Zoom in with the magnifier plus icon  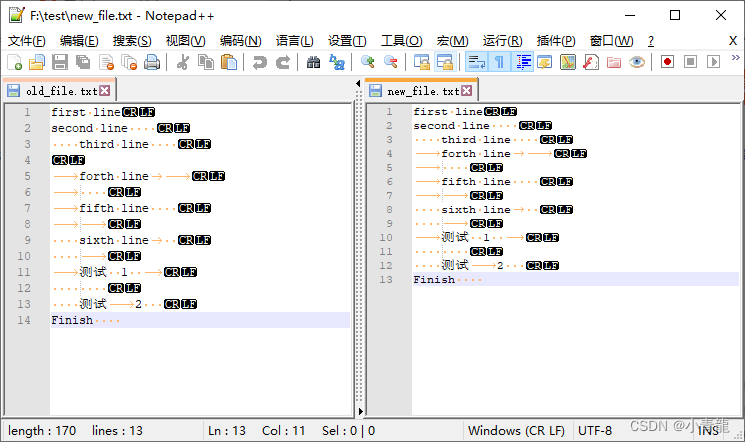coord(367,62)
